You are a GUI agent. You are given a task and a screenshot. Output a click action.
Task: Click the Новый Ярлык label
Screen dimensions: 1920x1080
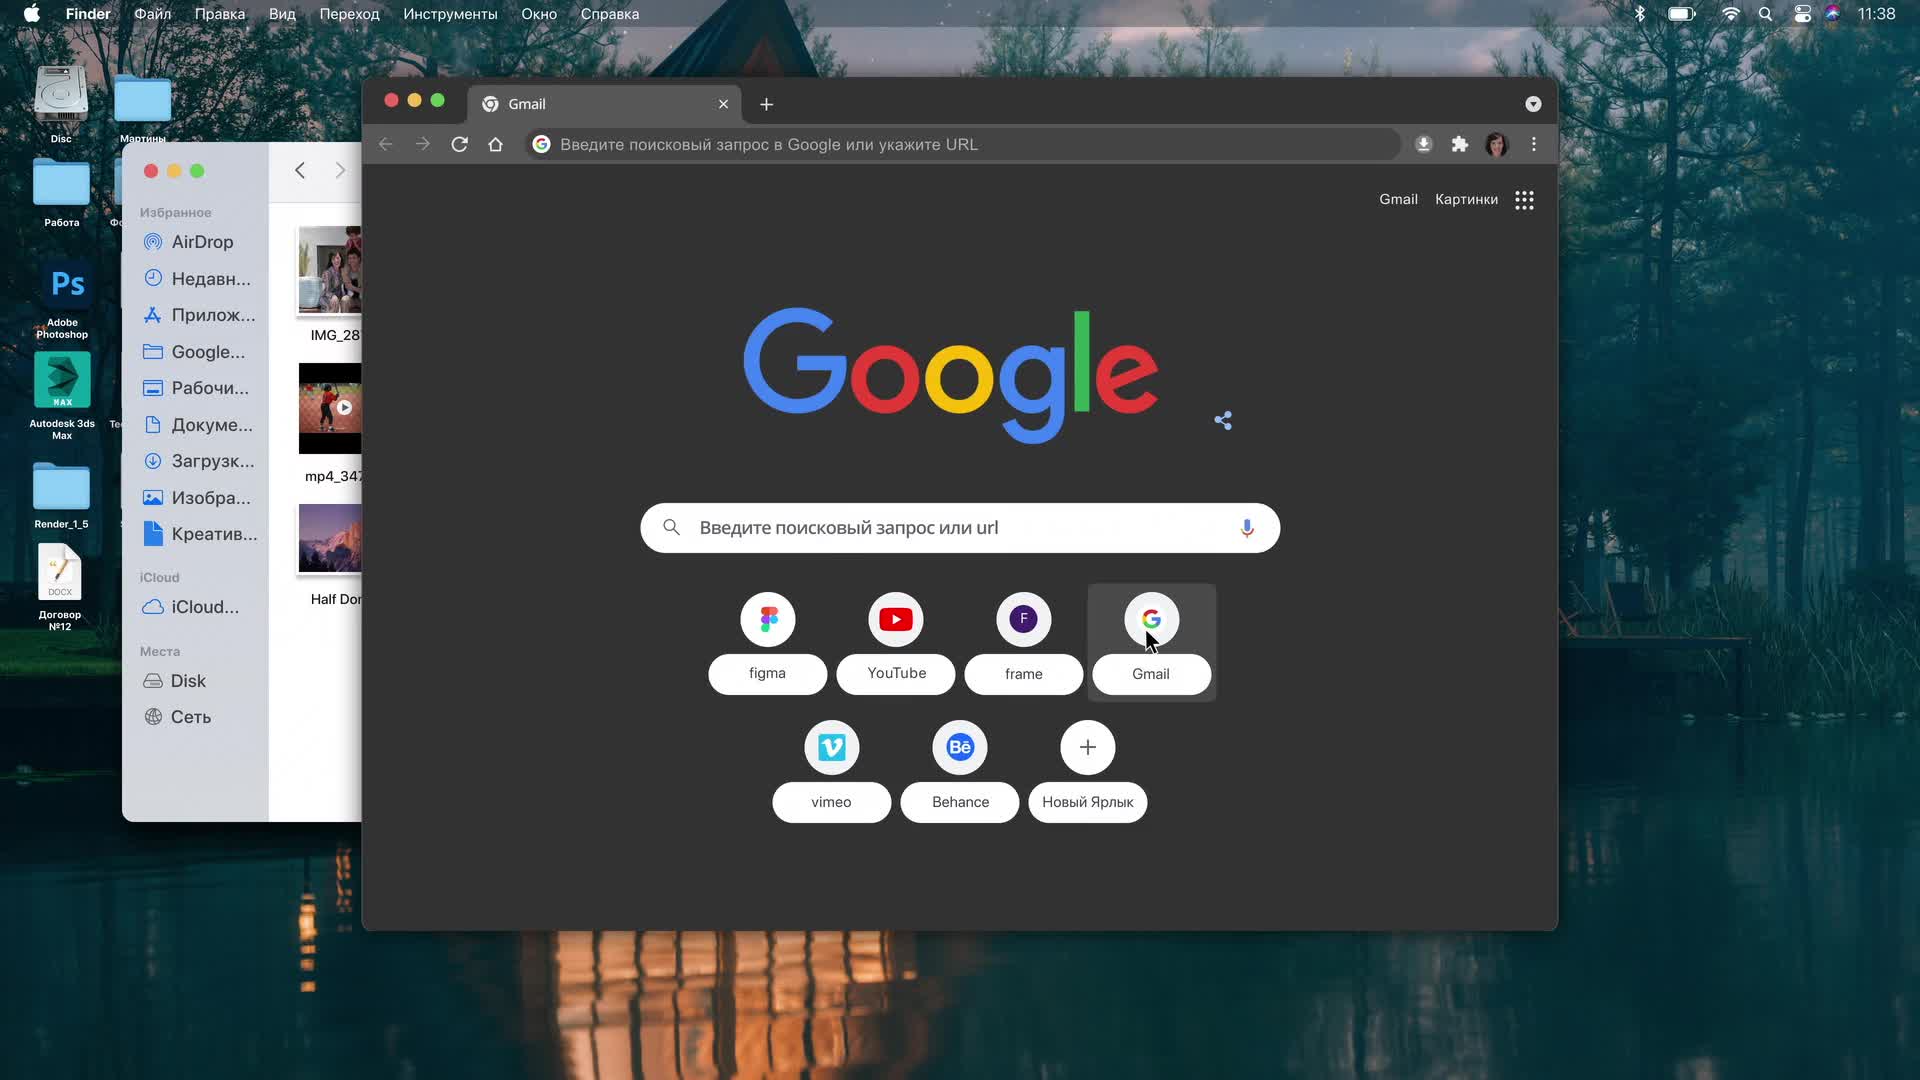point(1087,802)
